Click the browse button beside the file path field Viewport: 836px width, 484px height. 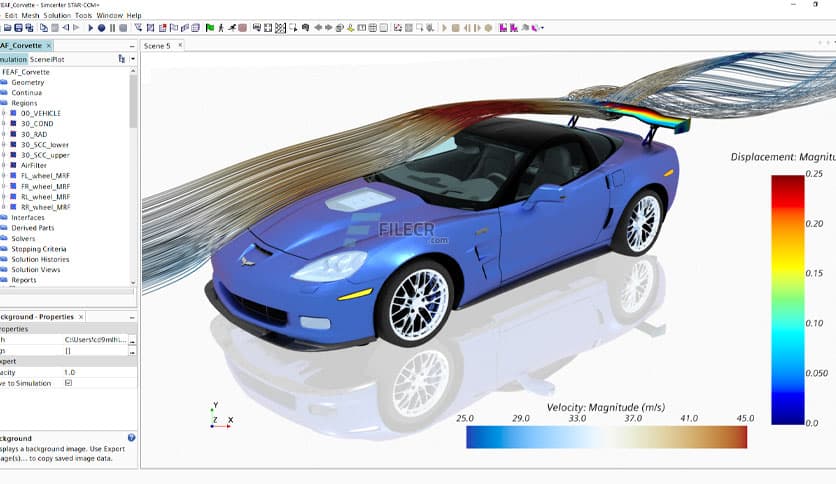point(132,340)
